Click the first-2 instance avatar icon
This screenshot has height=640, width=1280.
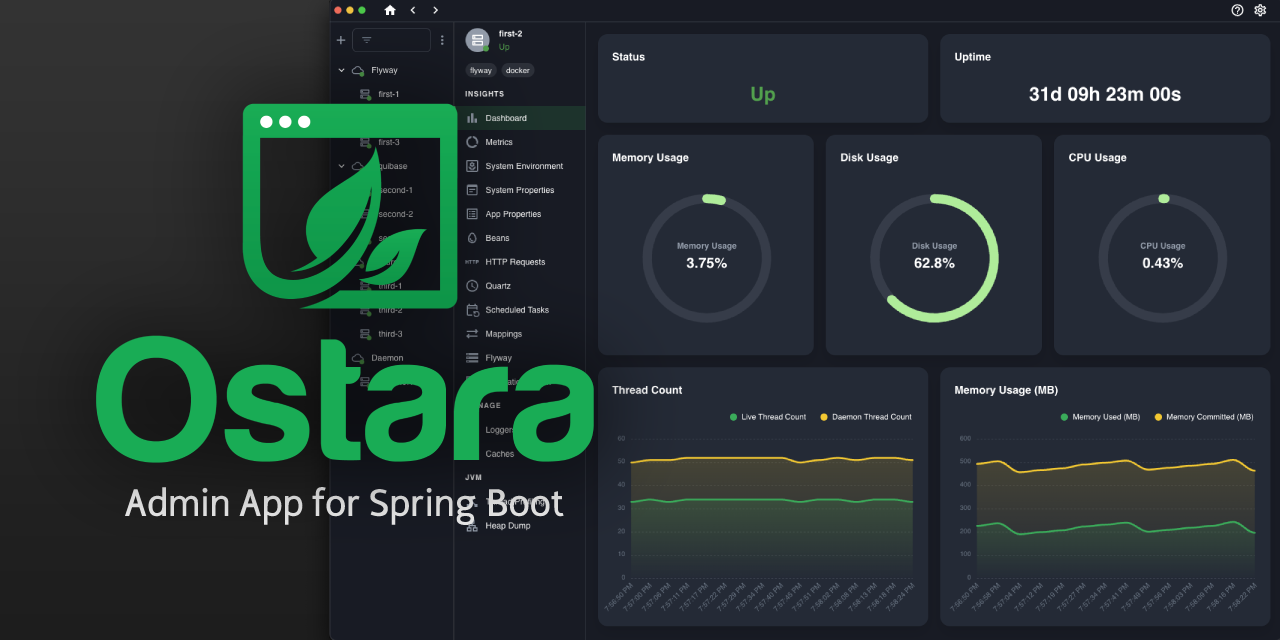click(x=477, y=40)
